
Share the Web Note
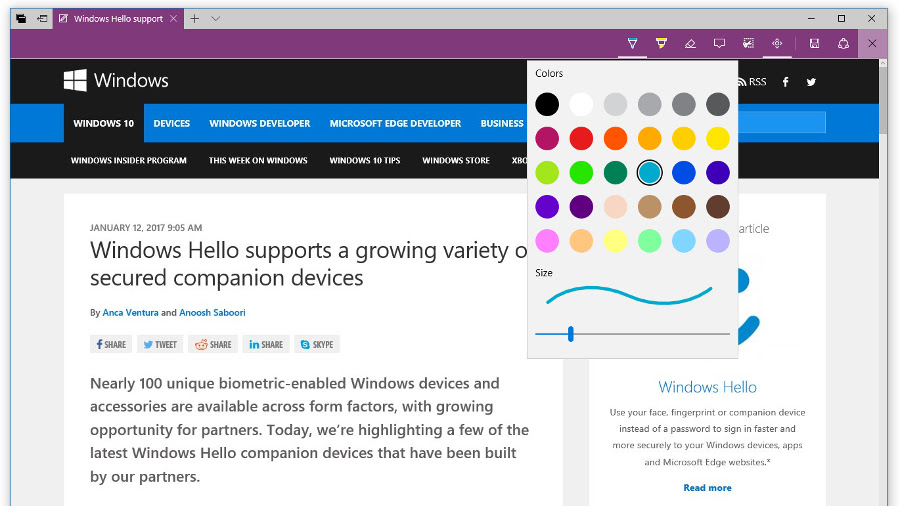tap(843, 44)
